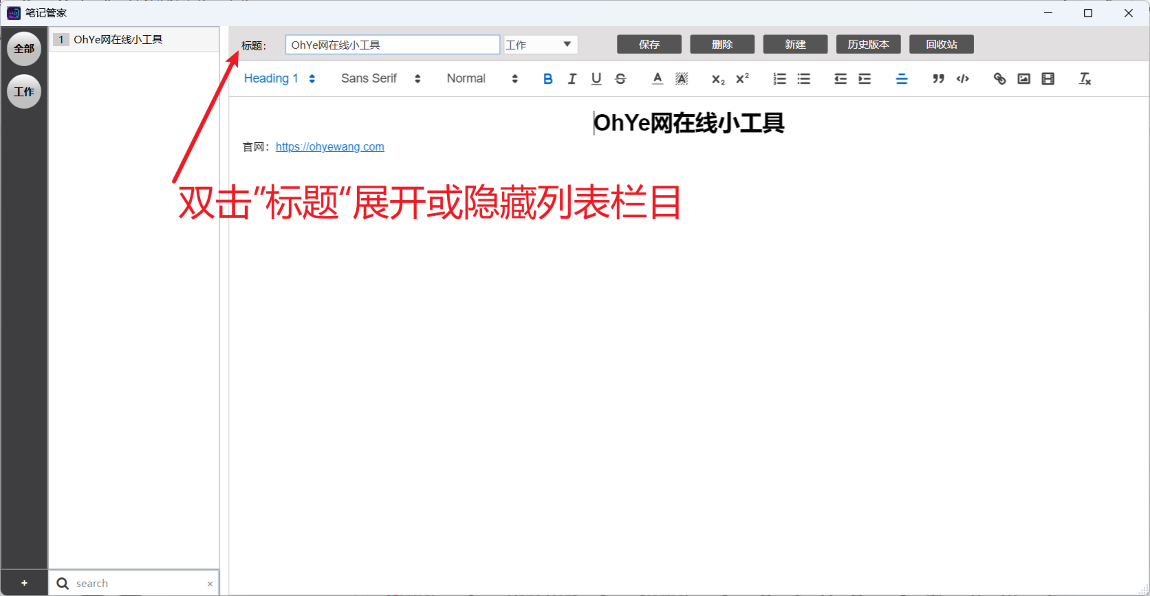1150x596 pixels.
Task: Expand the 工作 category dropdown
Action: [541, 45]
